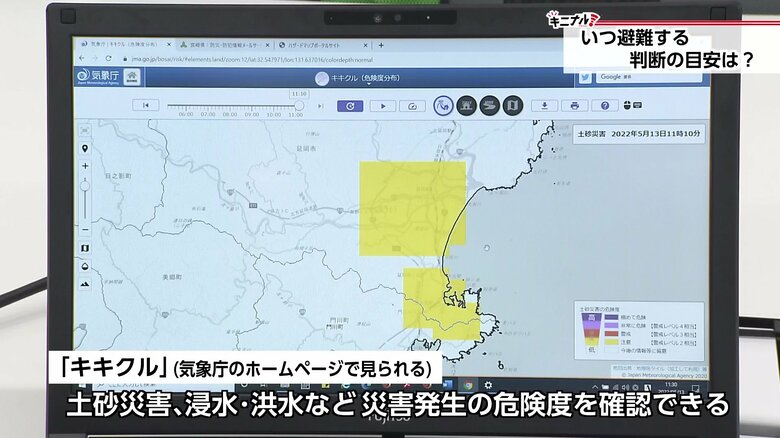Image resolution: width=780 pixels, height=438 pixels.
Task: Open the Windows notification center icon
Action: 696,387
